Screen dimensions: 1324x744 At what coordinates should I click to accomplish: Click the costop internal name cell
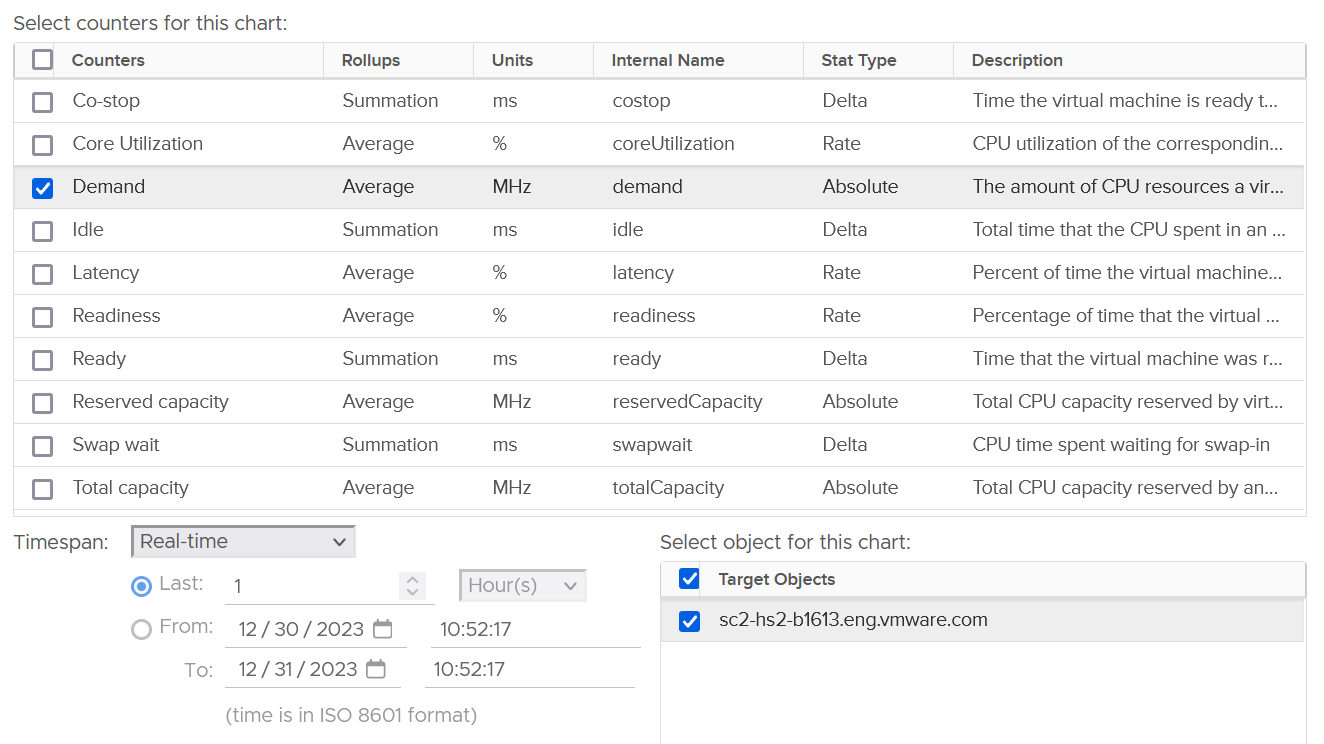tap(642, 101)
